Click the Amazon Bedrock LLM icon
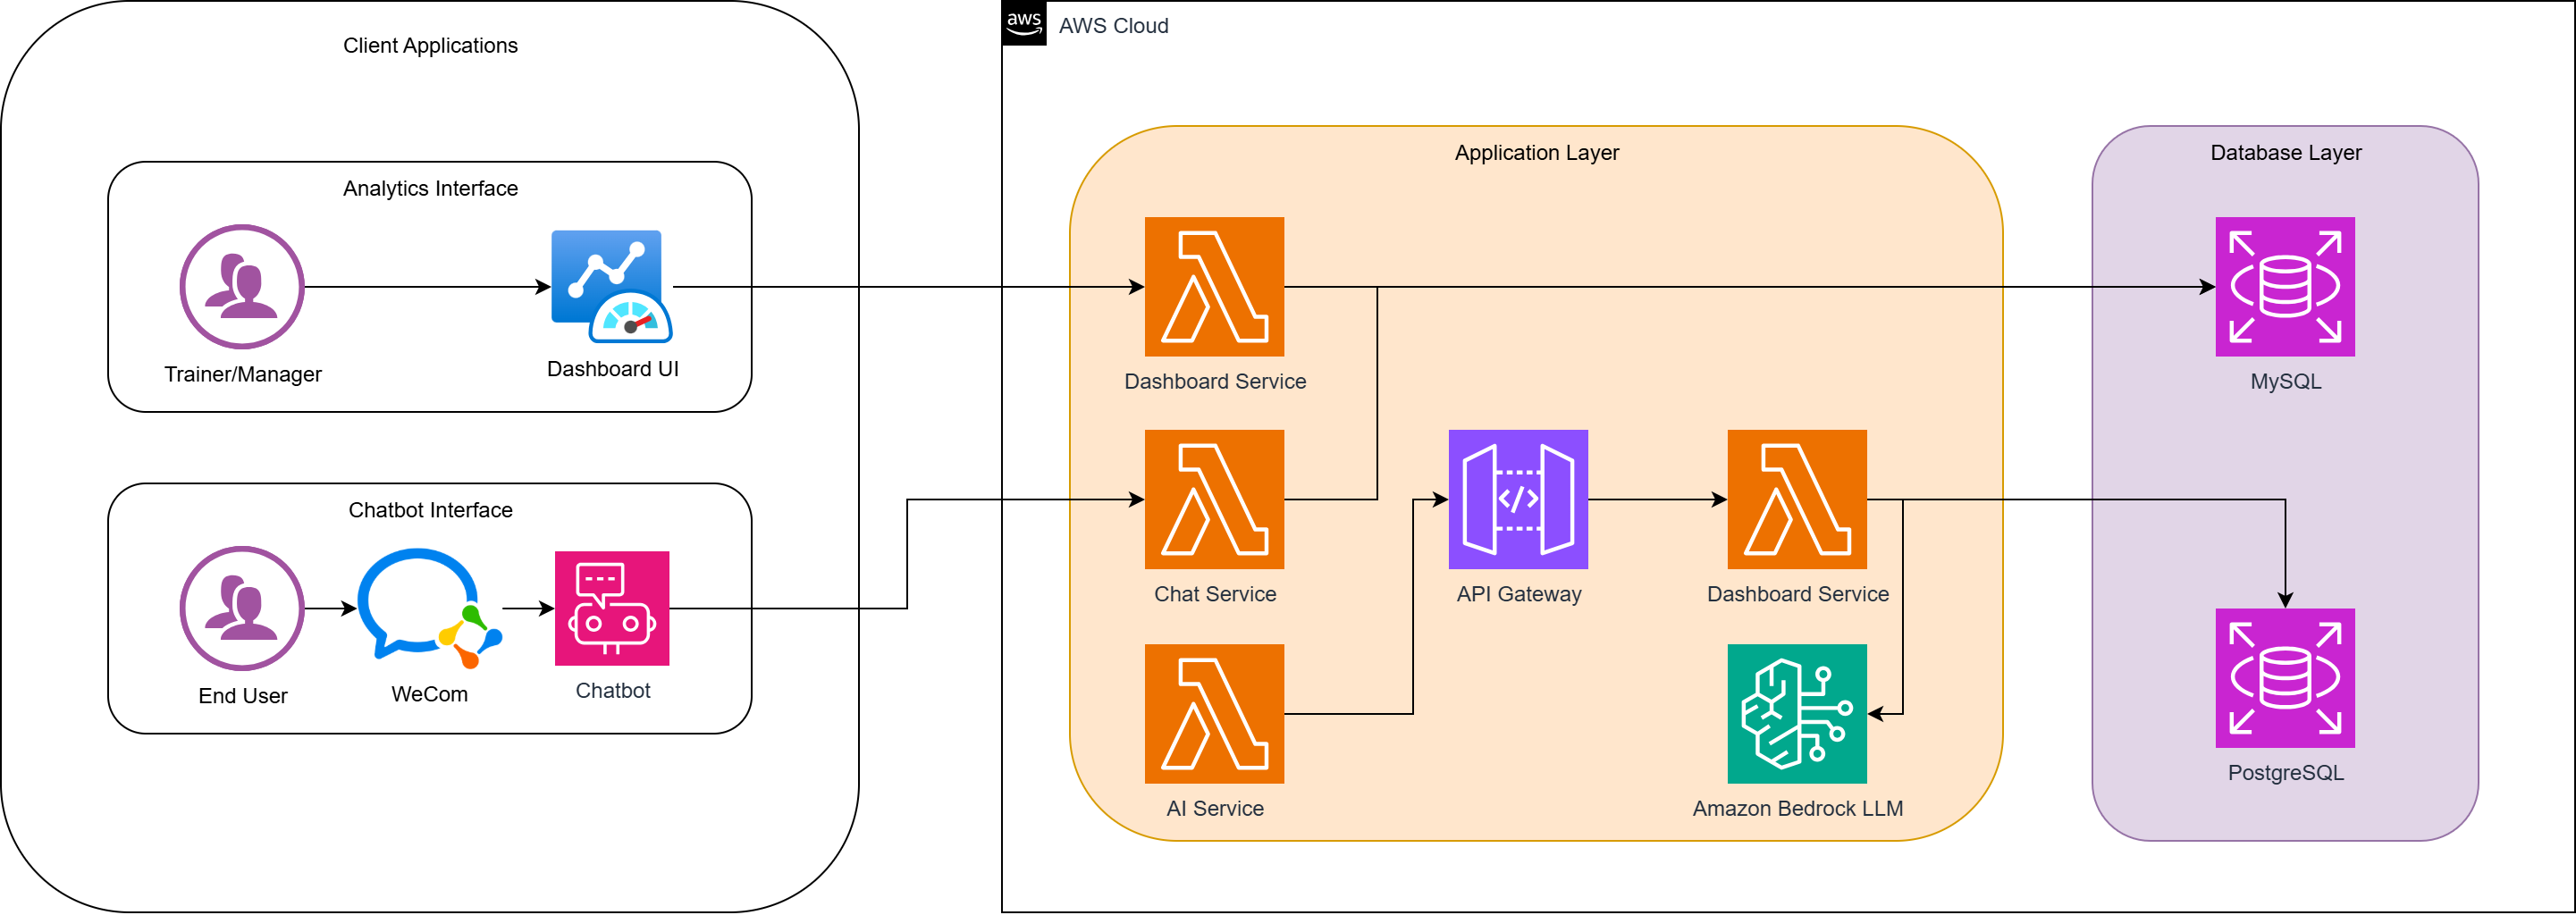This screenshot has width=2576, height=915. point(1796,713)
